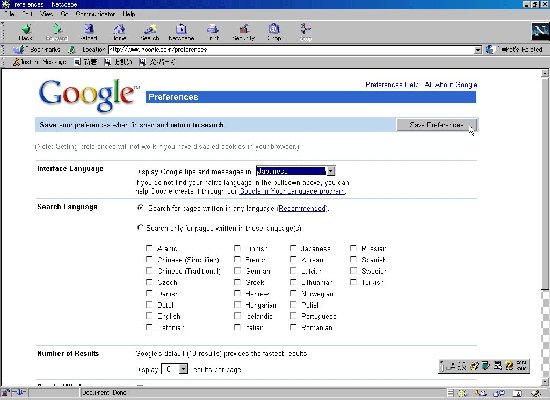
Task: Open the Go menu
Action: coord(64,14)
